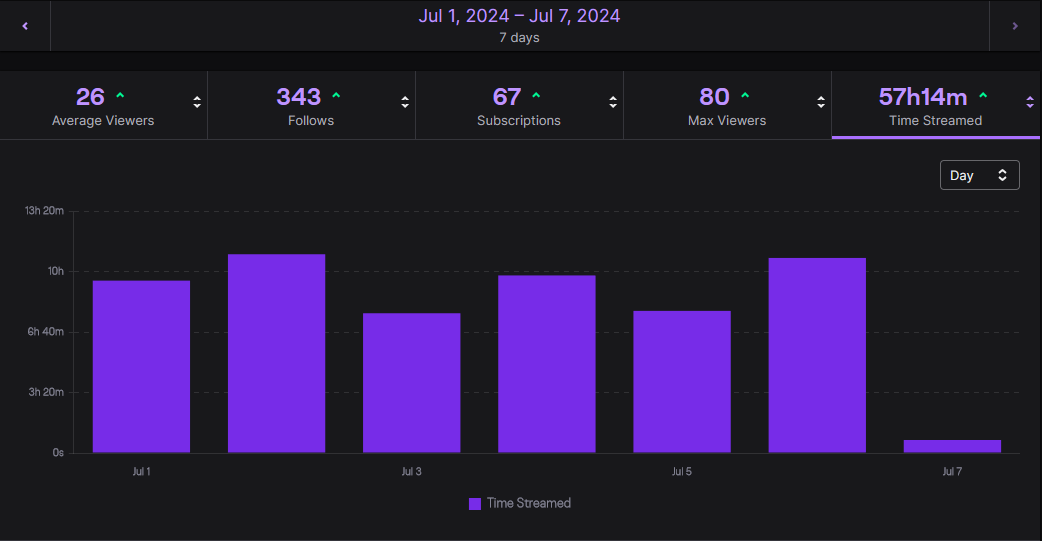The height and width of the screenshot is (541, 1042).
Task: Click the green up arrow next to 26
Action: (120, 96)
